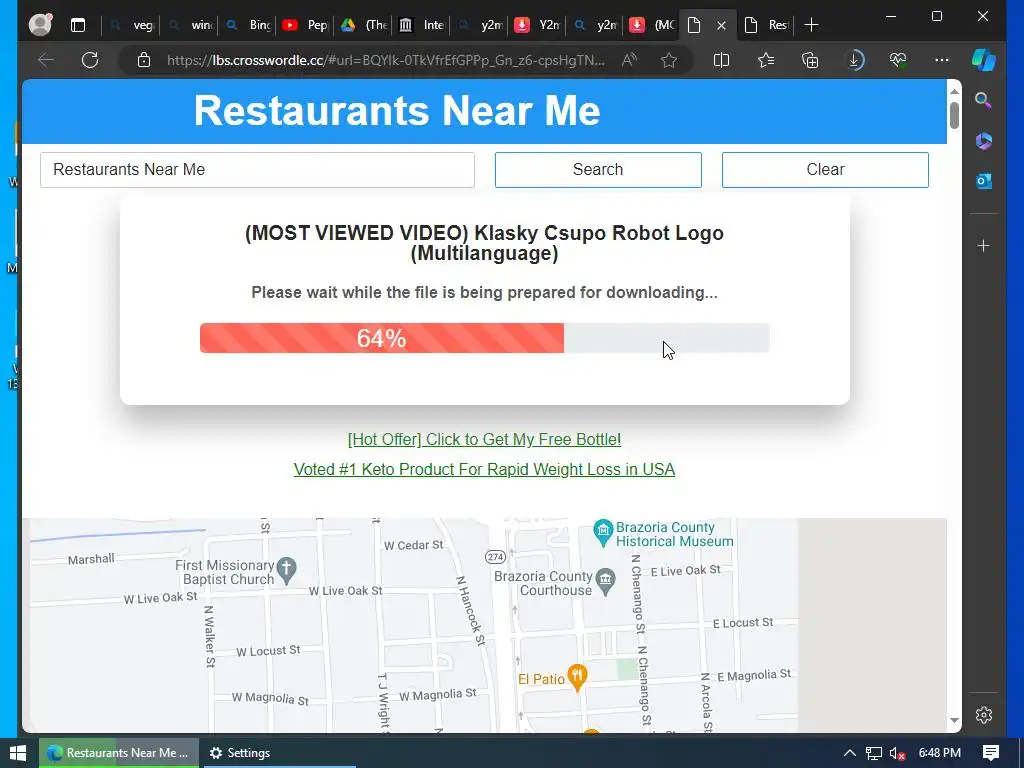Select First Missionary Baptist Church map marker
This screenshot has width=1024, height=768.
click(x=286, y=569)
